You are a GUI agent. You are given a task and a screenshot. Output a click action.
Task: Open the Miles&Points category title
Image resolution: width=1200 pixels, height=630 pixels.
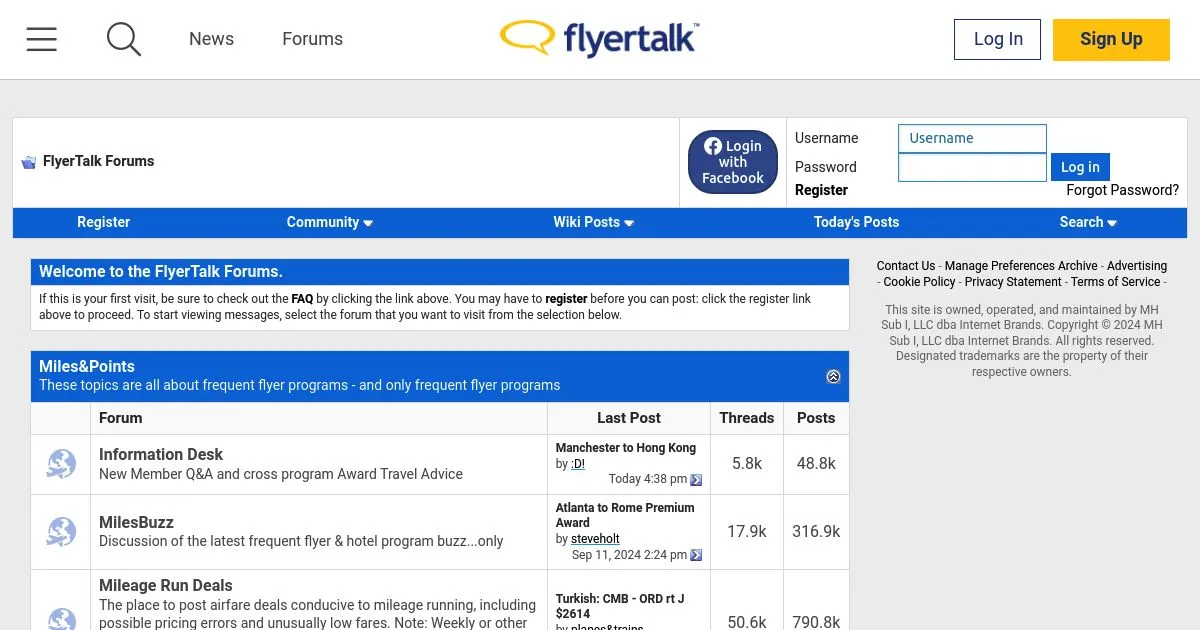[x=86, y=366]
